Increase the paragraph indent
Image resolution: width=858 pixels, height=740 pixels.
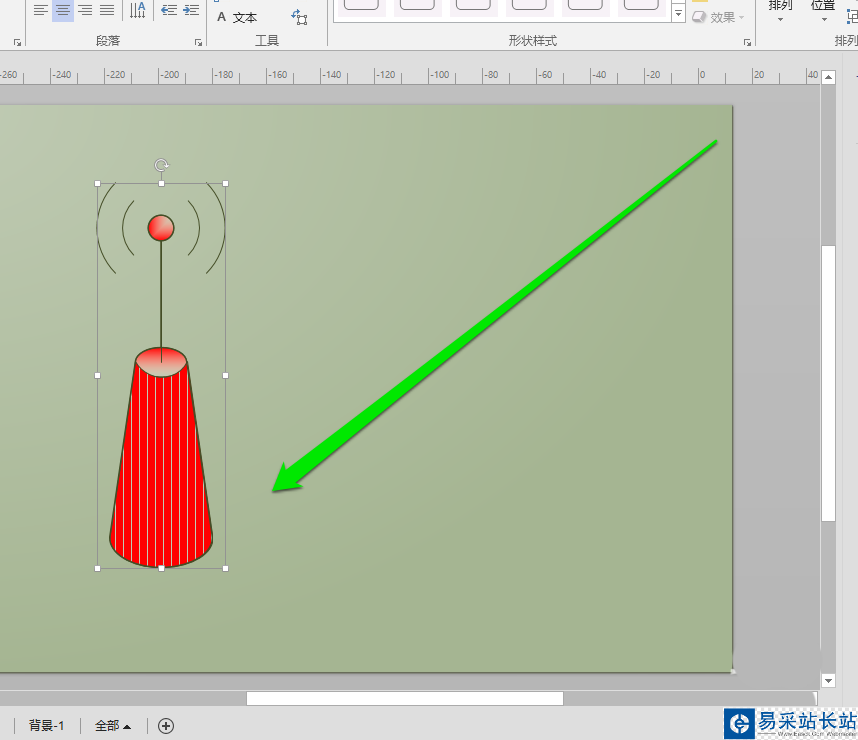tap(191, 10)
